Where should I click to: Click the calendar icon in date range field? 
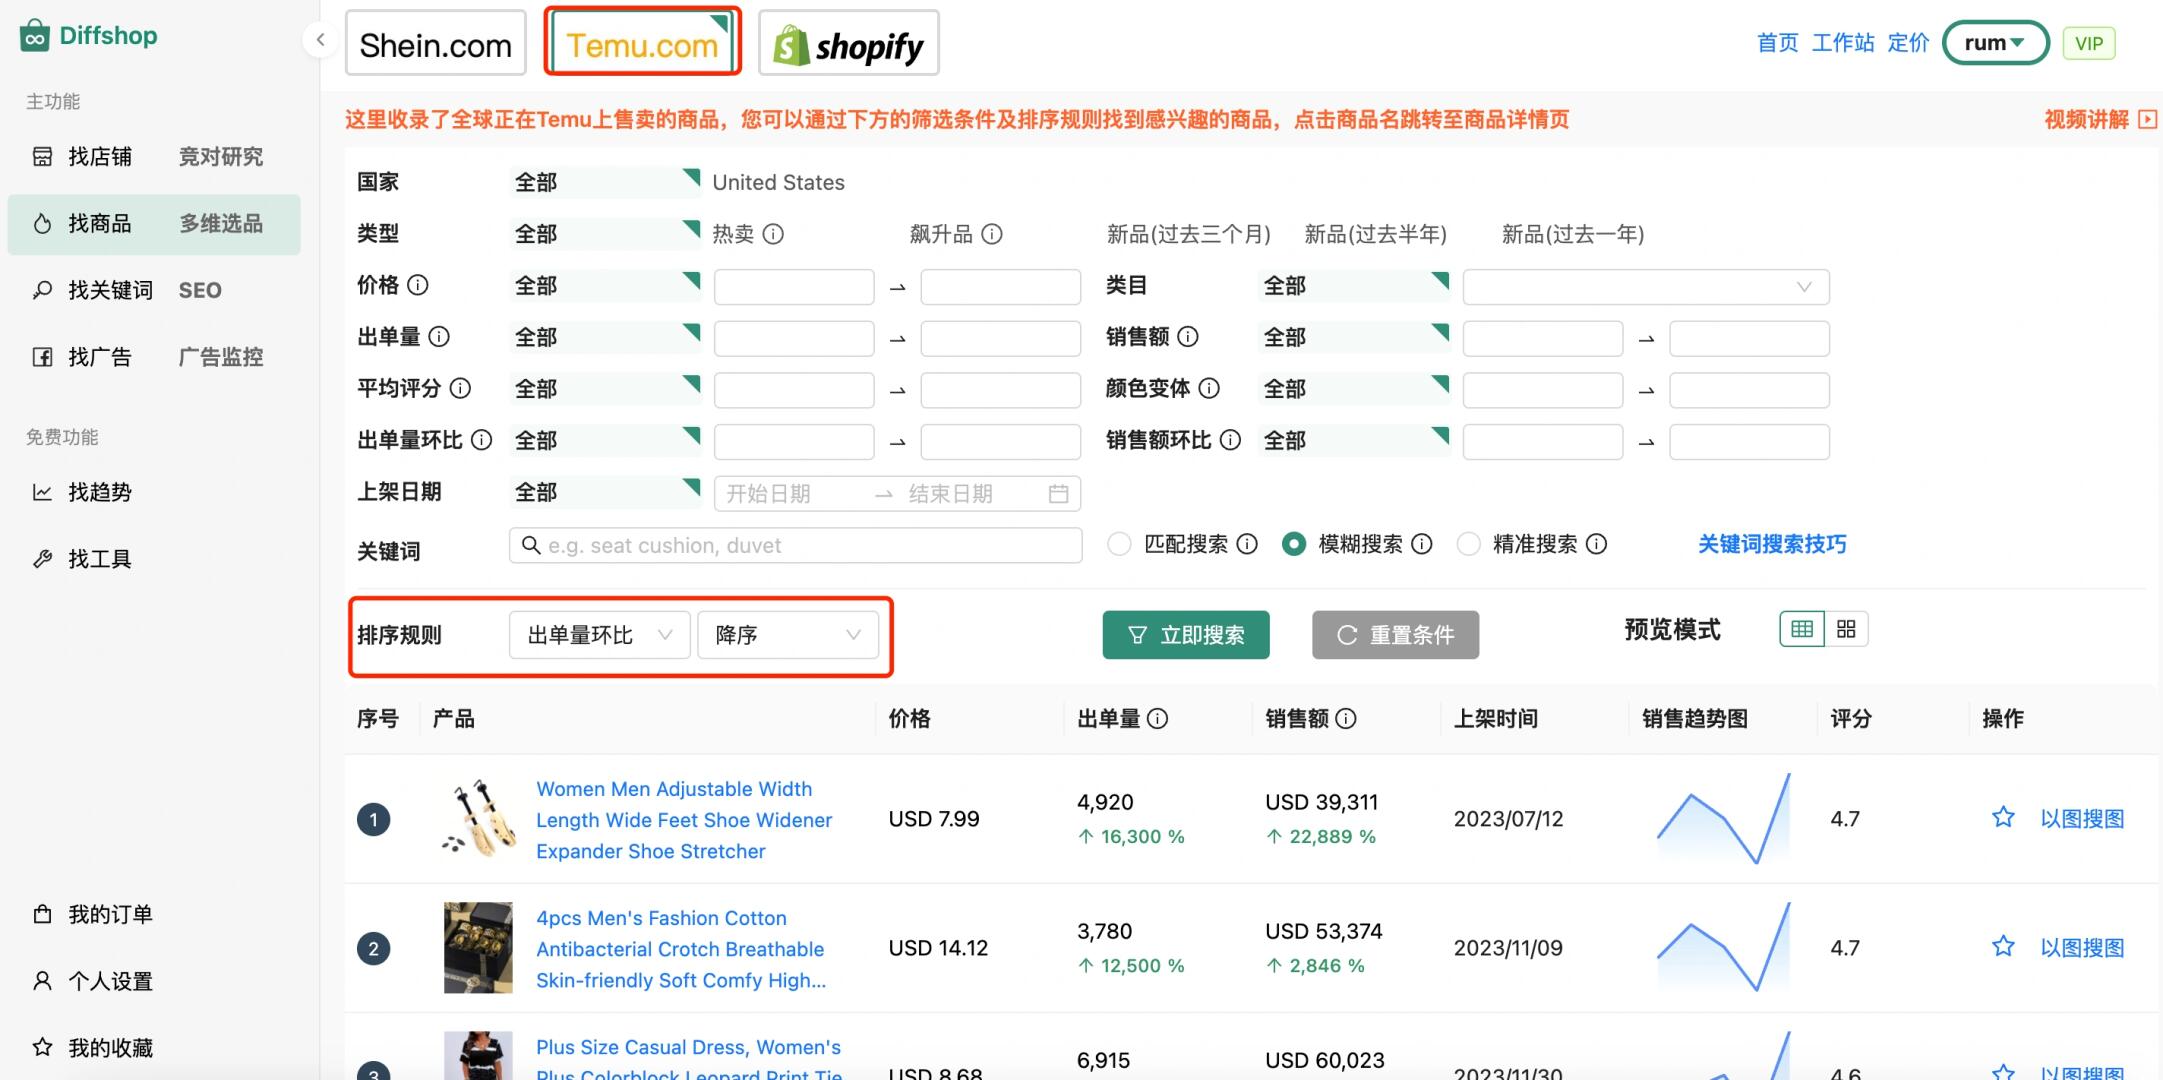[x=1058, y=494]
